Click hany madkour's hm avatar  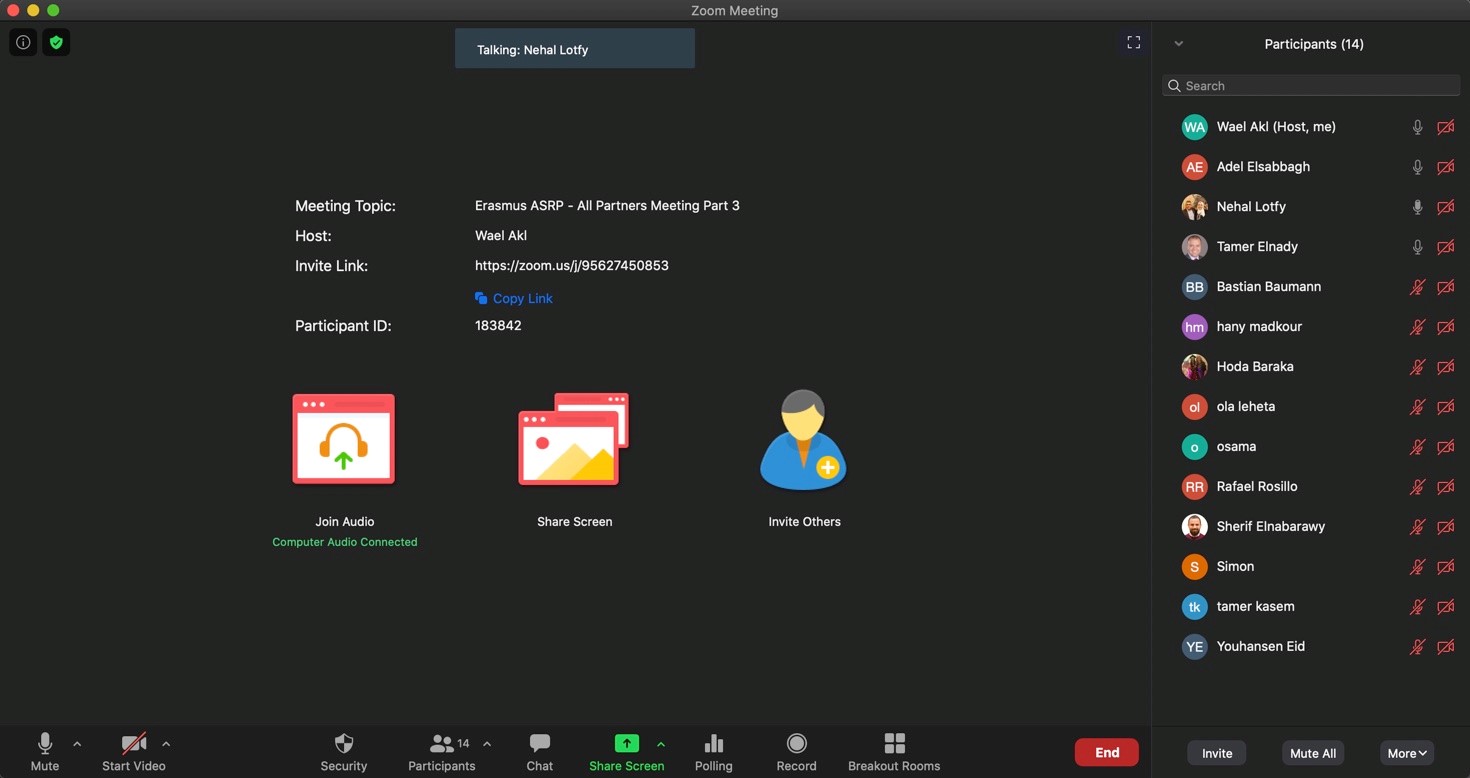(1194, 327)
